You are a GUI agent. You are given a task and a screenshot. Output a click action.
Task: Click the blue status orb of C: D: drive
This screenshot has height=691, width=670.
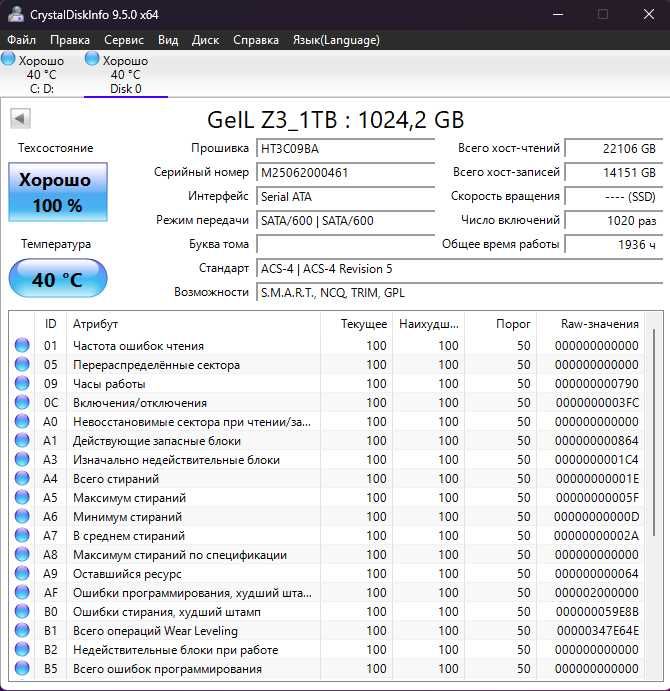(8, 59)
